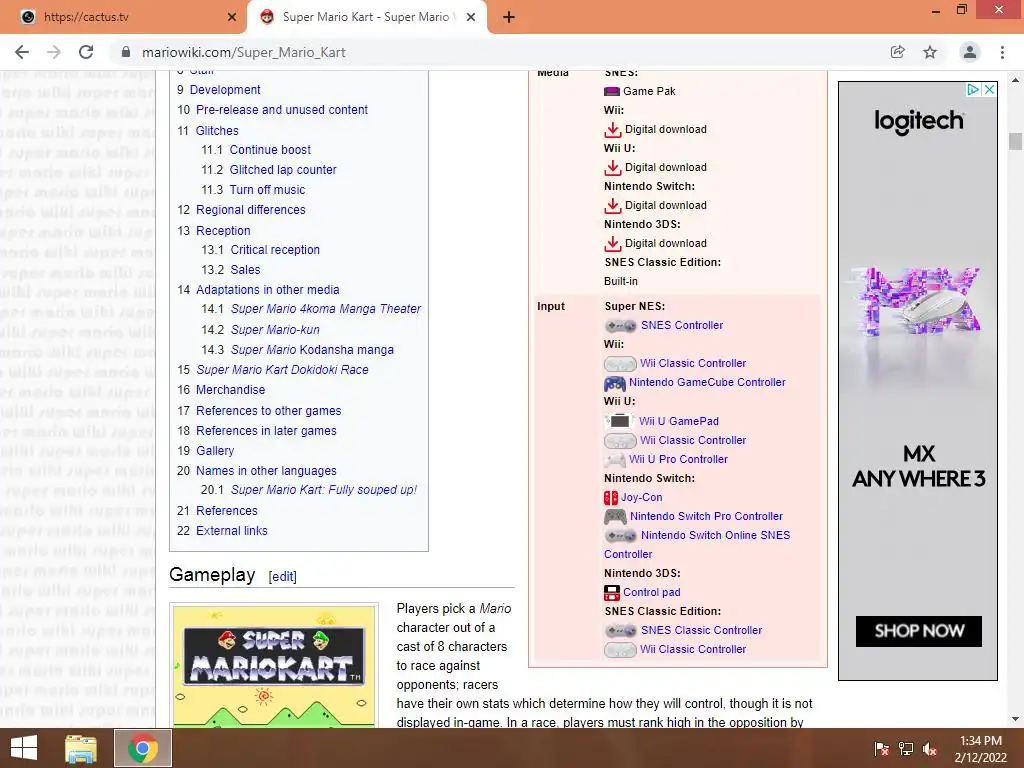Click the address bar URL field
The height and width of the screenshot is (768, 1024).
pos(496,52)
